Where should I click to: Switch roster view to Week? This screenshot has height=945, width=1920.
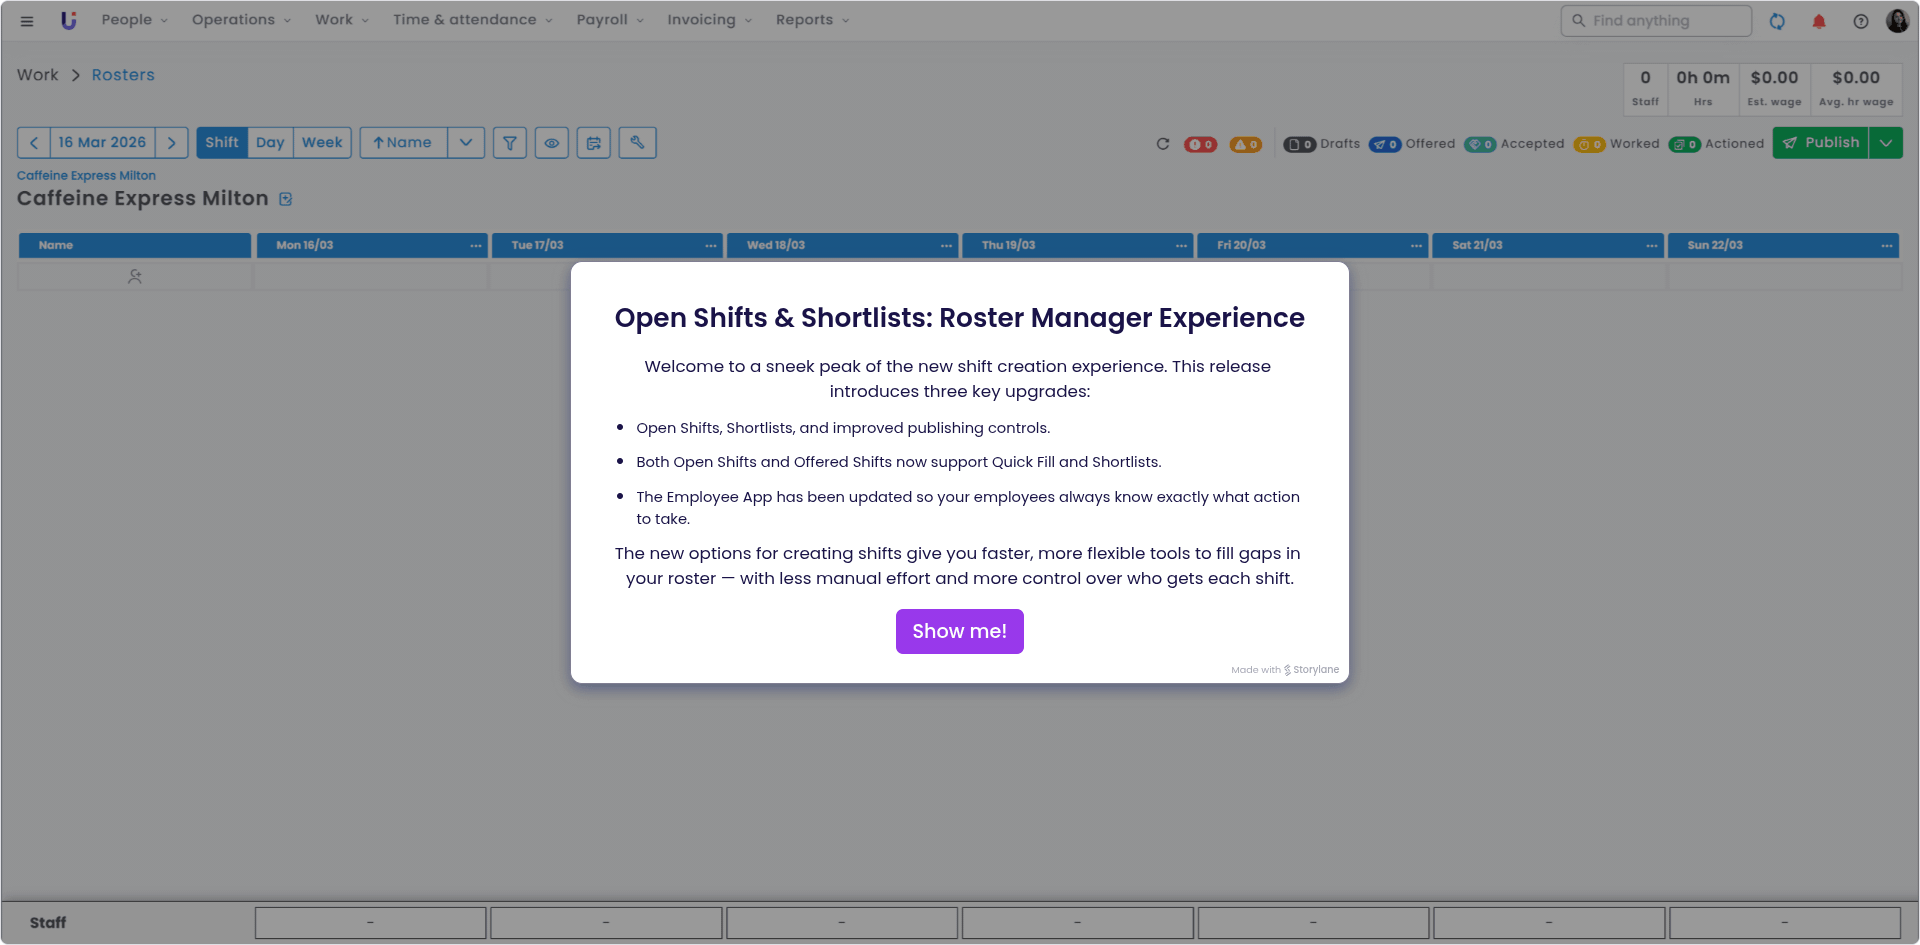coord(322,143)
